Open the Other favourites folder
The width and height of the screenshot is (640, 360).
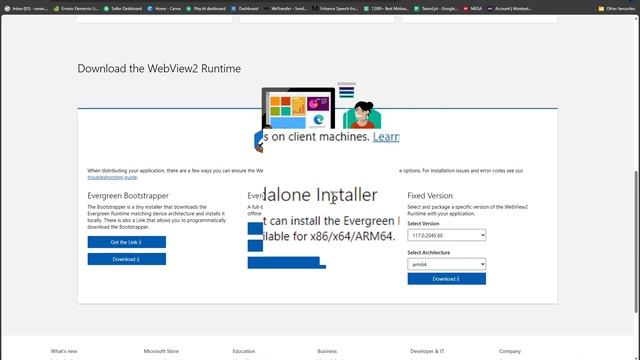[x=617, y=8]
